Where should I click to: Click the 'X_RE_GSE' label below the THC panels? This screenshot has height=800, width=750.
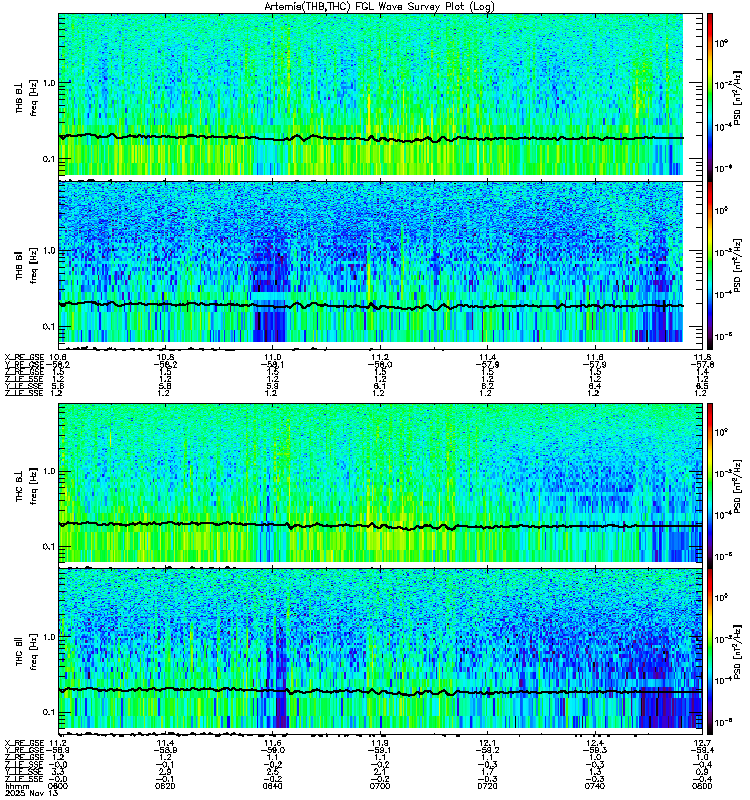[x=24, y=743]
